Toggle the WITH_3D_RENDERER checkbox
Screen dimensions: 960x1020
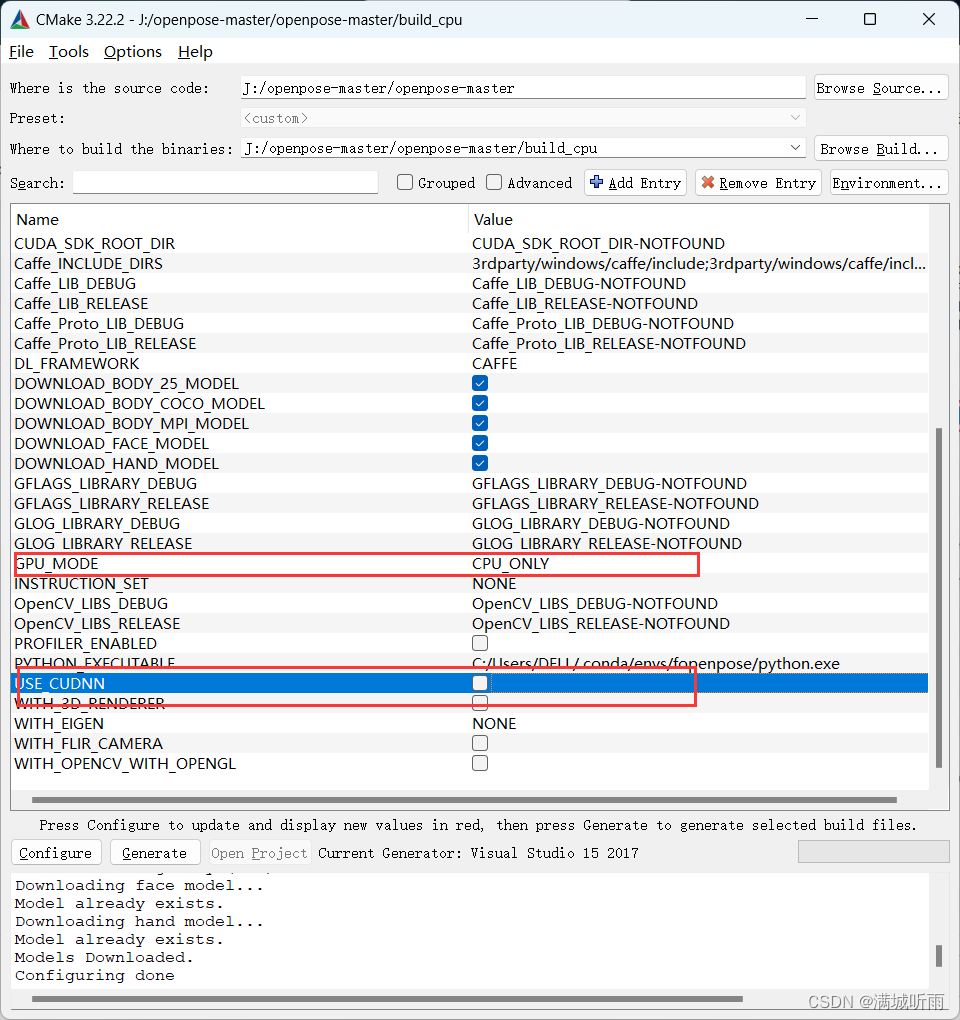[x=479, y=703]
